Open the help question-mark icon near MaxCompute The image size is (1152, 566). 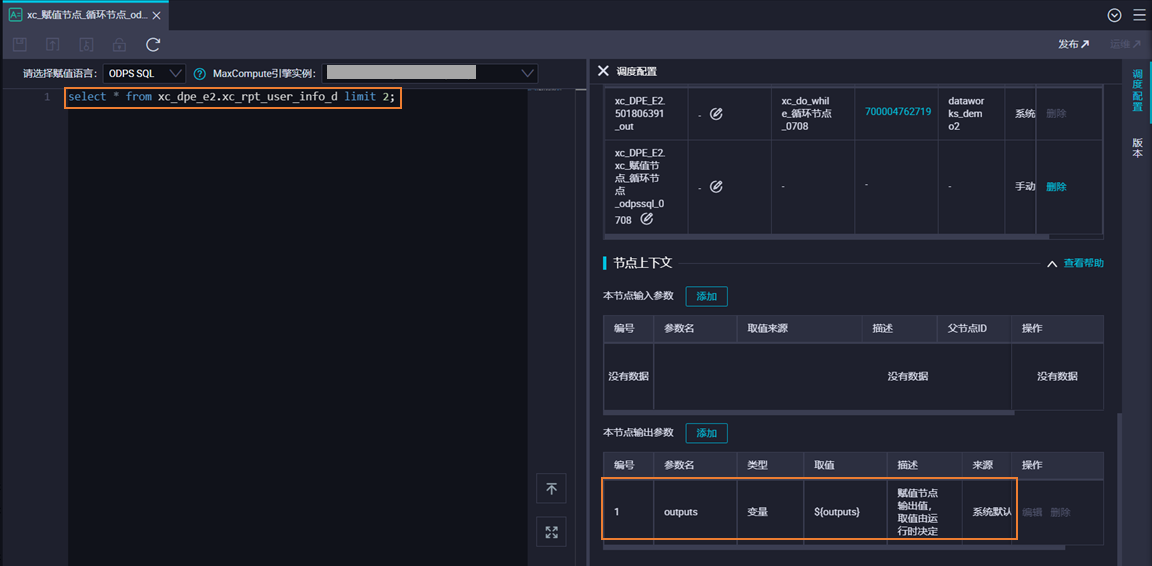pos(200,74)
